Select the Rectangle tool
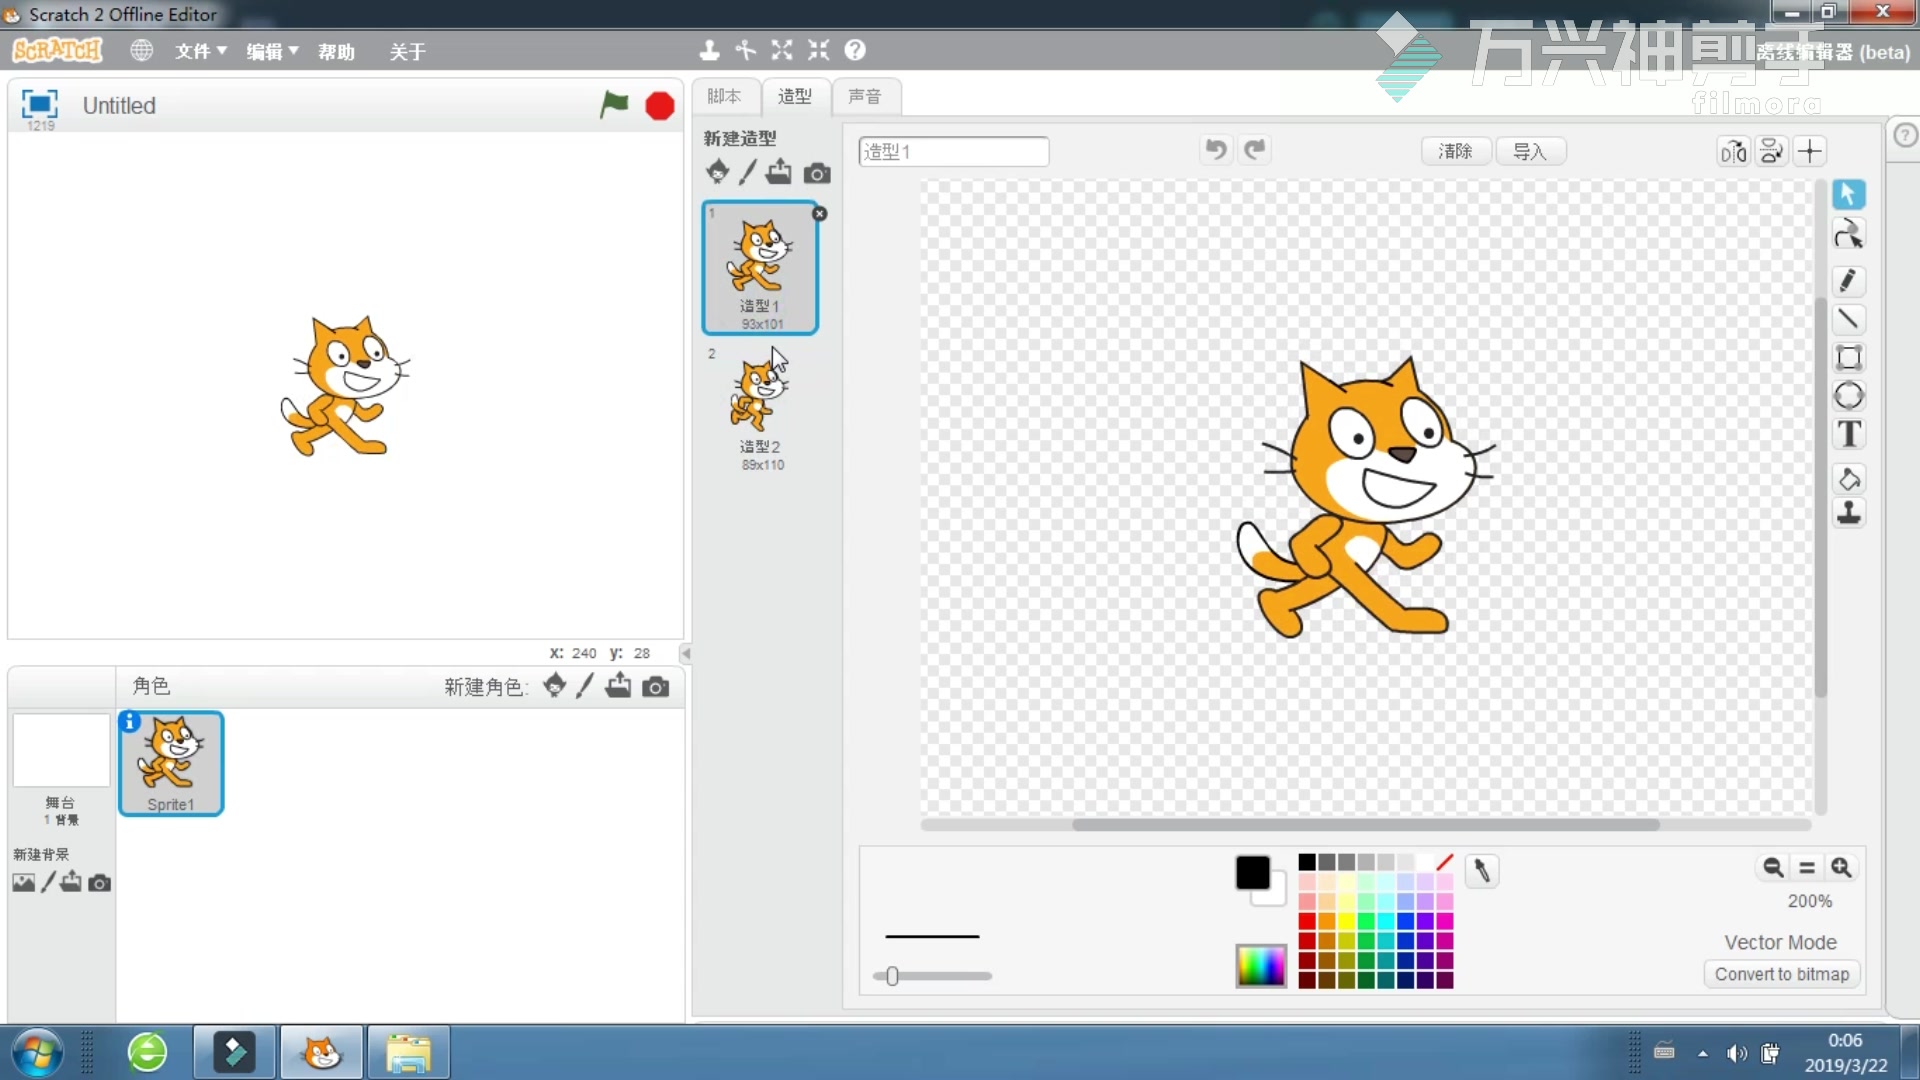Viewport: 1920px width, 1080px height. coord(1848,357)
